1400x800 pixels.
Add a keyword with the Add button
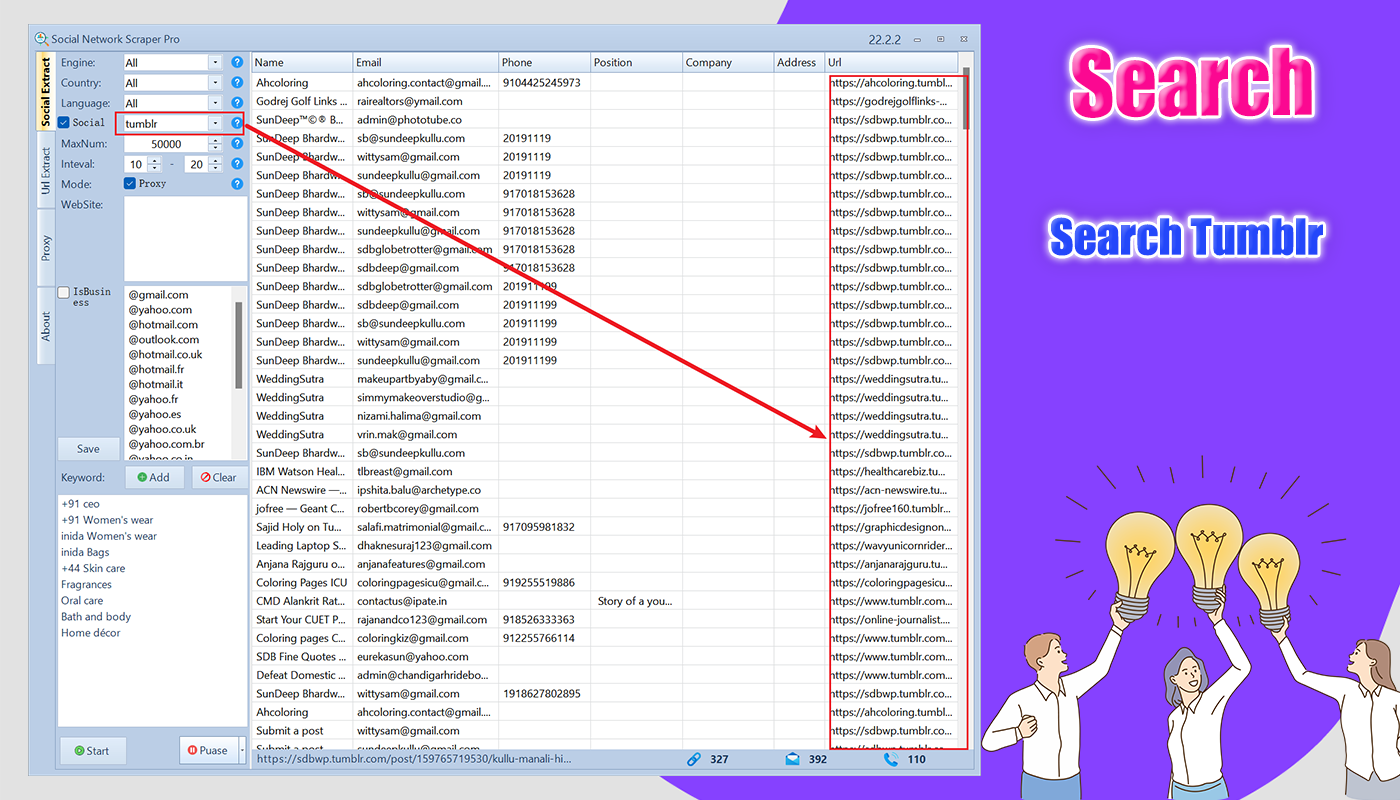[x=154, y=477]
